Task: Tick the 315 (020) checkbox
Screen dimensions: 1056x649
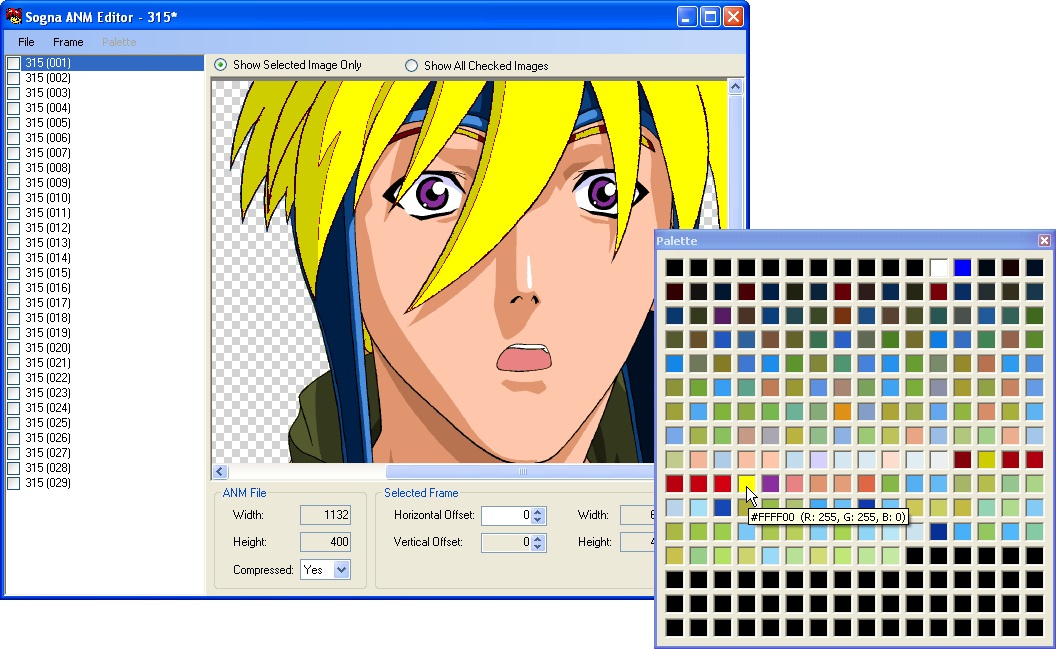Action: 13,347
